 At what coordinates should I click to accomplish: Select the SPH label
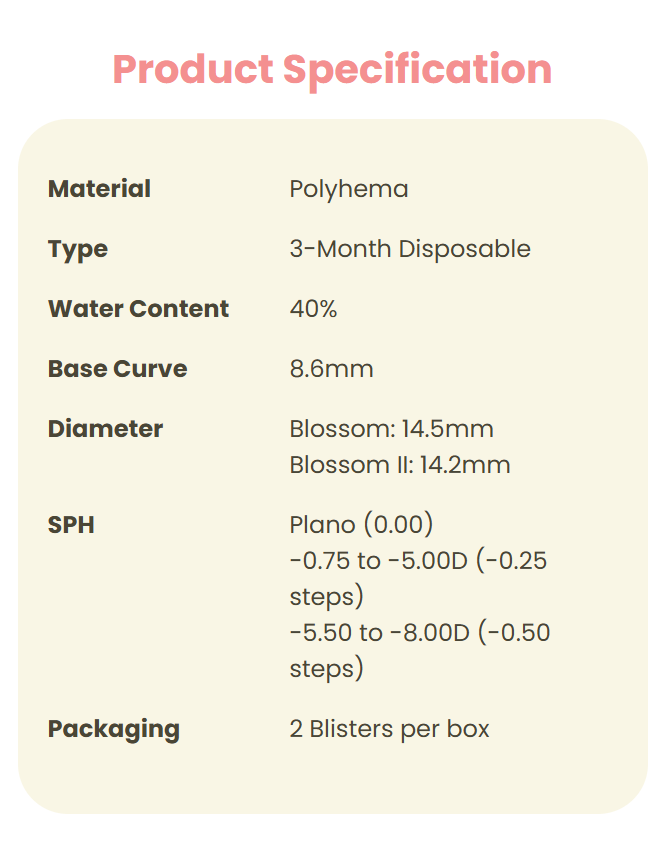[71, 524]
